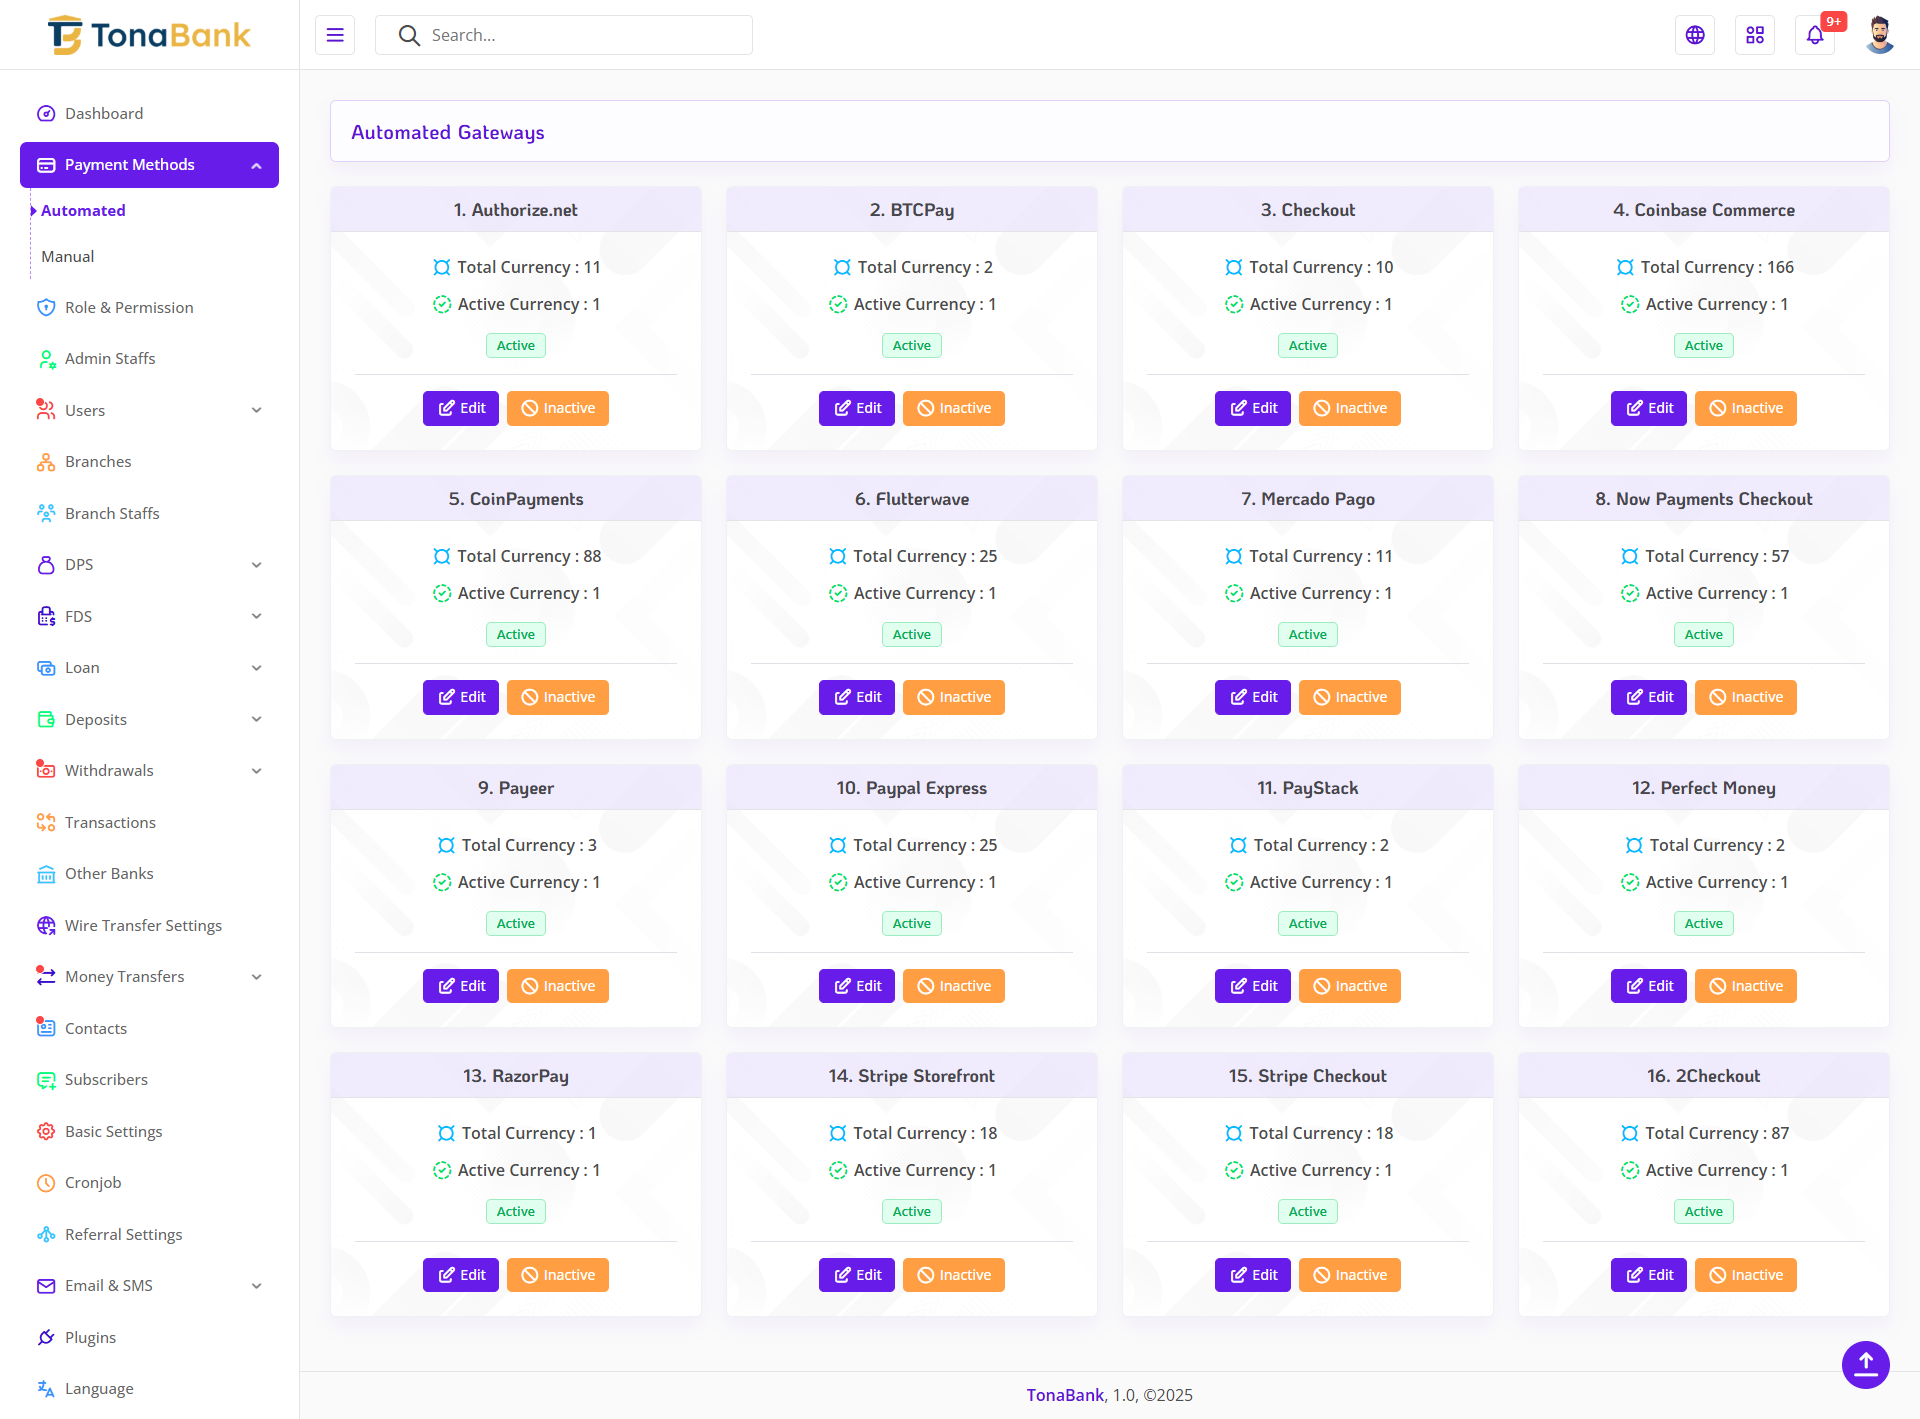Open the user avatar profile menu

click(x=1879, y=35)
